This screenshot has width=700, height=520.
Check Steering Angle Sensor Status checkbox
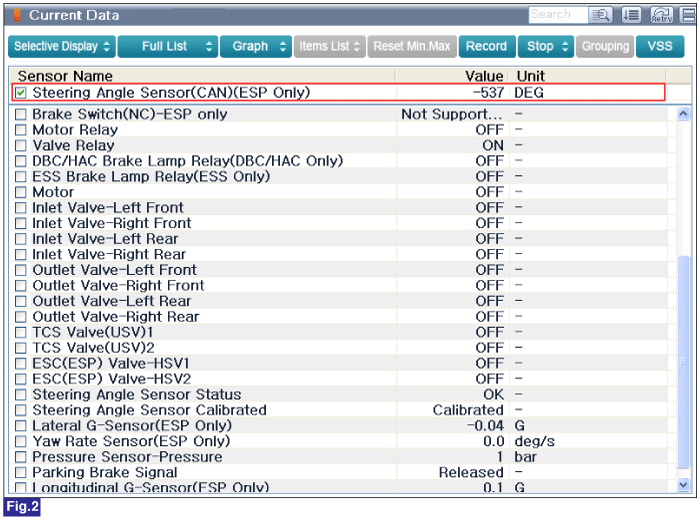(21, 395)
